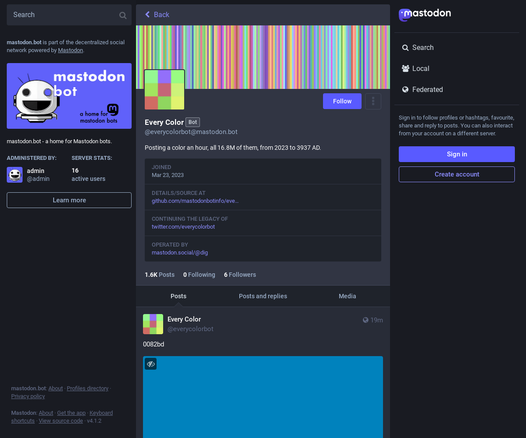Switch to the Media tab
The width and height of the screenshot is (526, 438).
point(347,296)
